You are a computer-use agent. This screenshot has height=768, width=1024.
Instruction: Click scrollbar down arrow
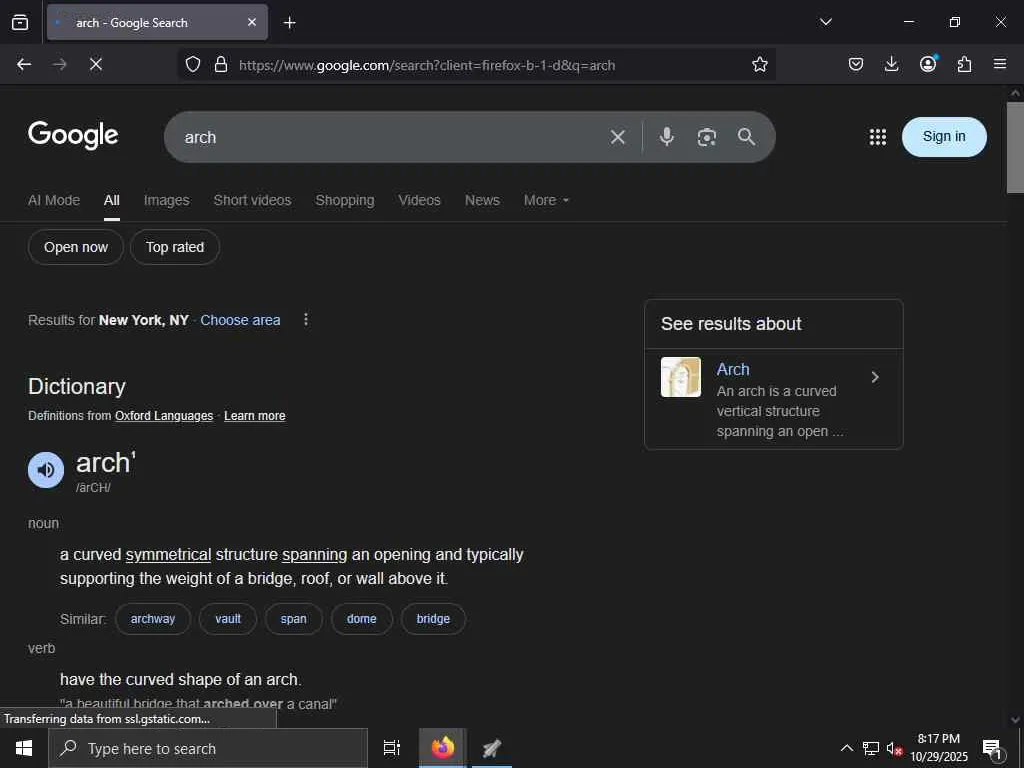click(x=1015, y=720)
